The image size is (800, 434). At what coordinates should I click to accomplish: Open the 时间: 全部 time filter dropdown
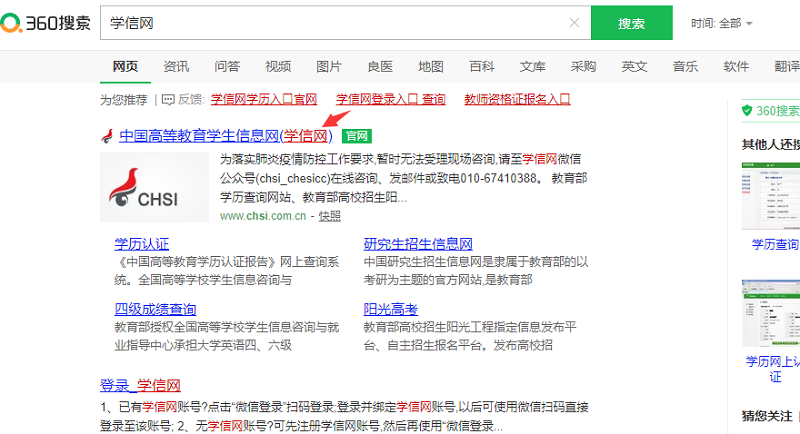coord(721,23)
